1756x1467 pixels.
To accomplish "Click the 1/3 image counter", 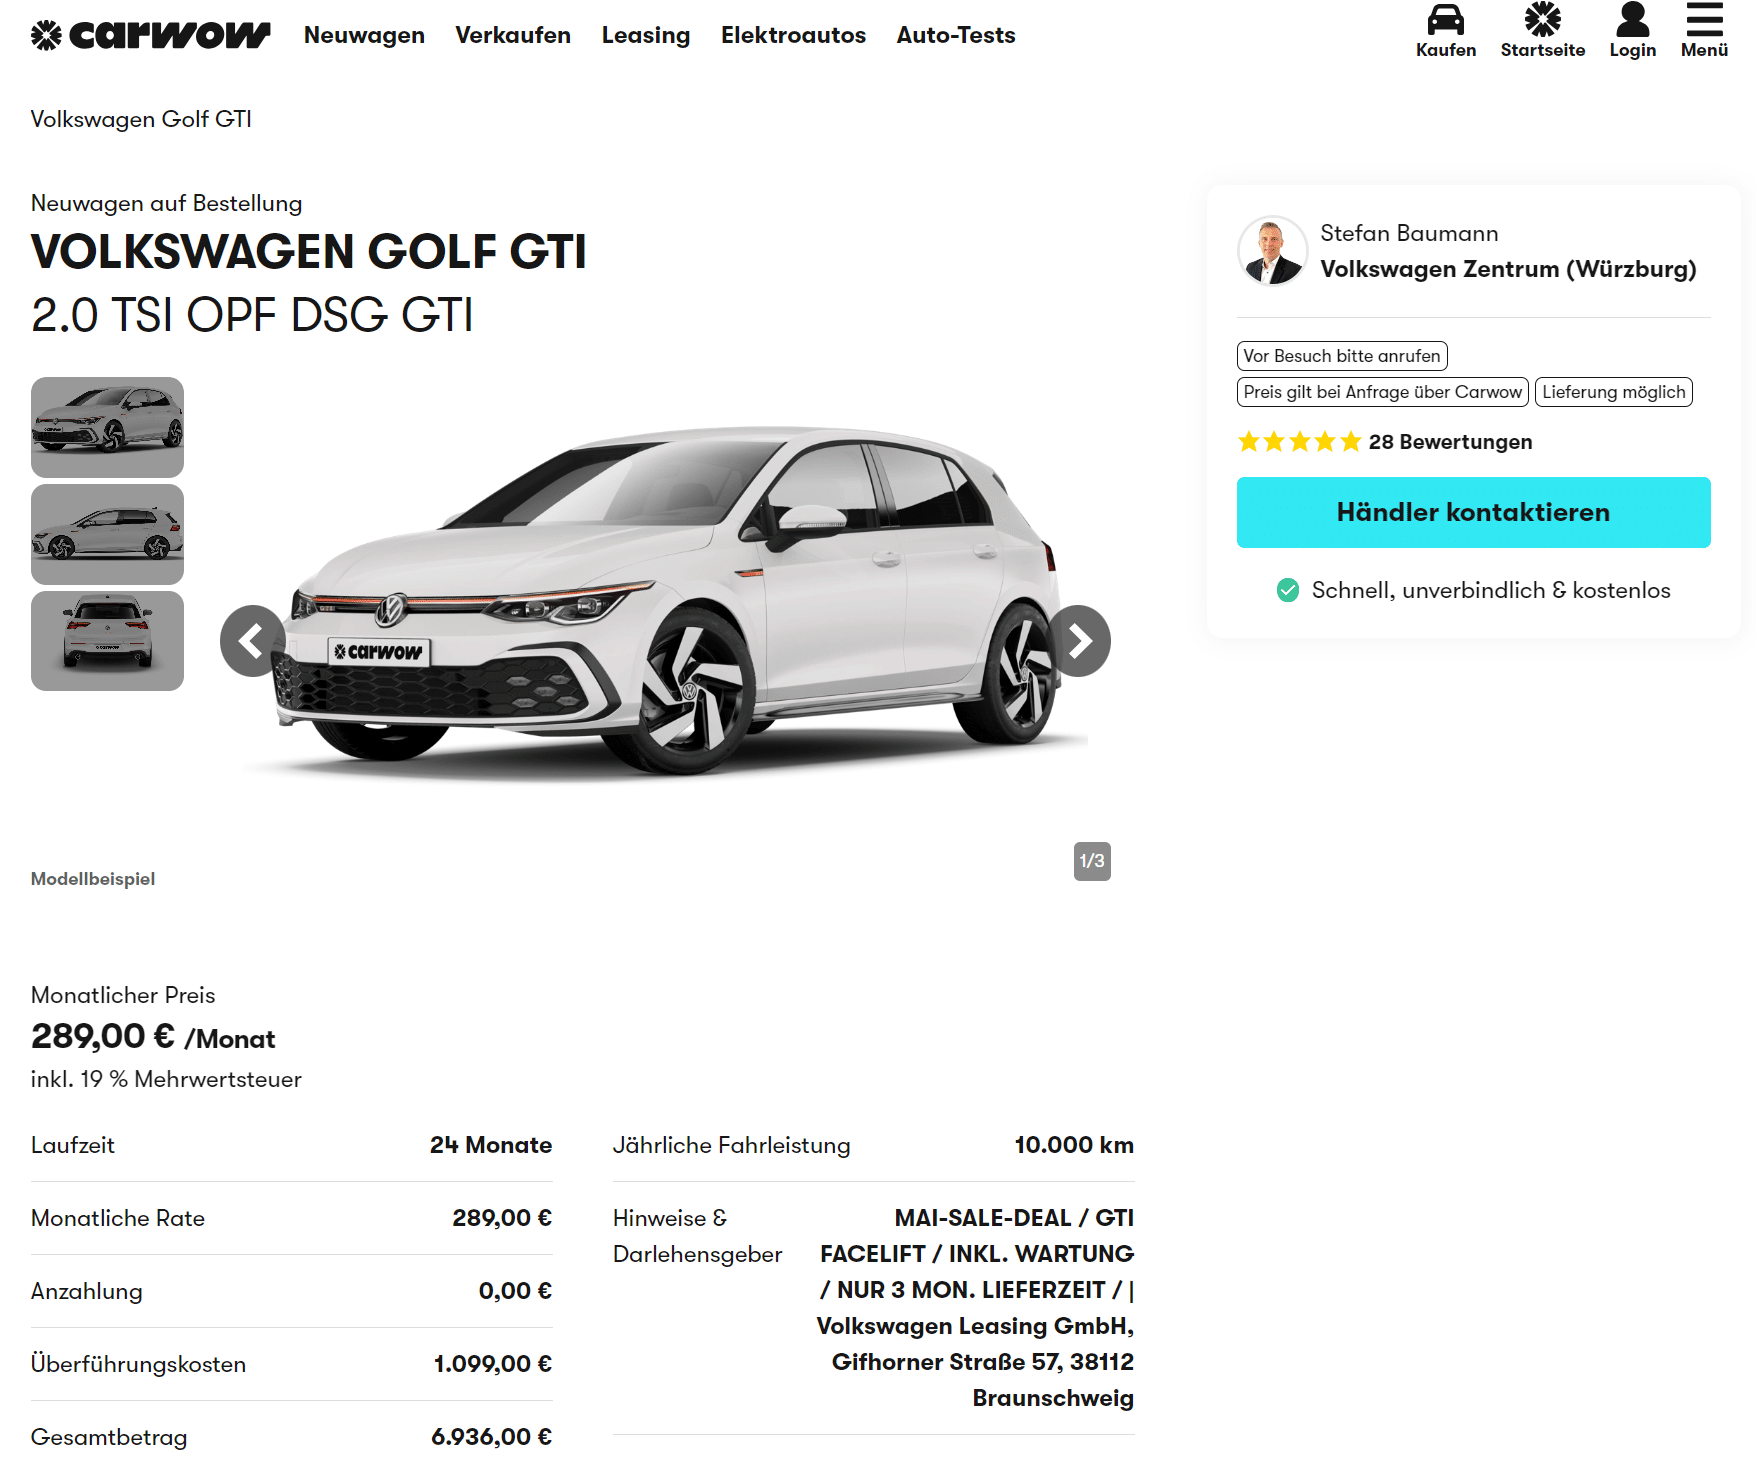I will click(1092, 861).
